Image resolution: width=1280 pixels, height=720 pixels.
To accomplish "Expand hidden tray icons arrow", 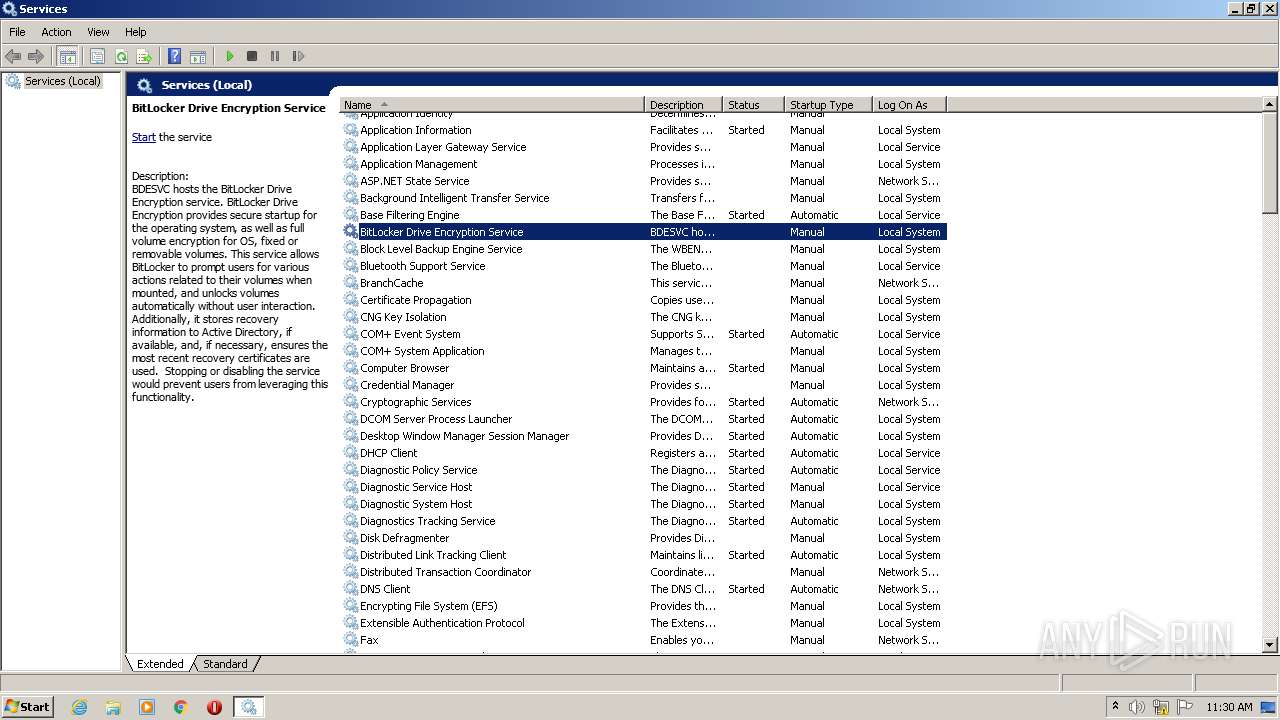I will coord(1115,707).
